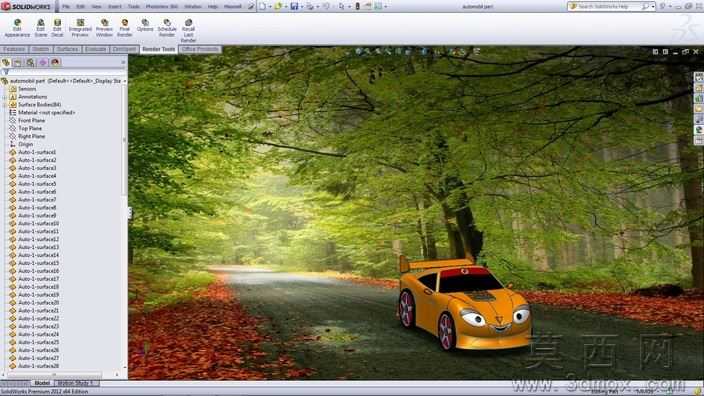Open the Edit Decal tool
The height and width of the screenshot is (396, 704).
click(57, 28)
